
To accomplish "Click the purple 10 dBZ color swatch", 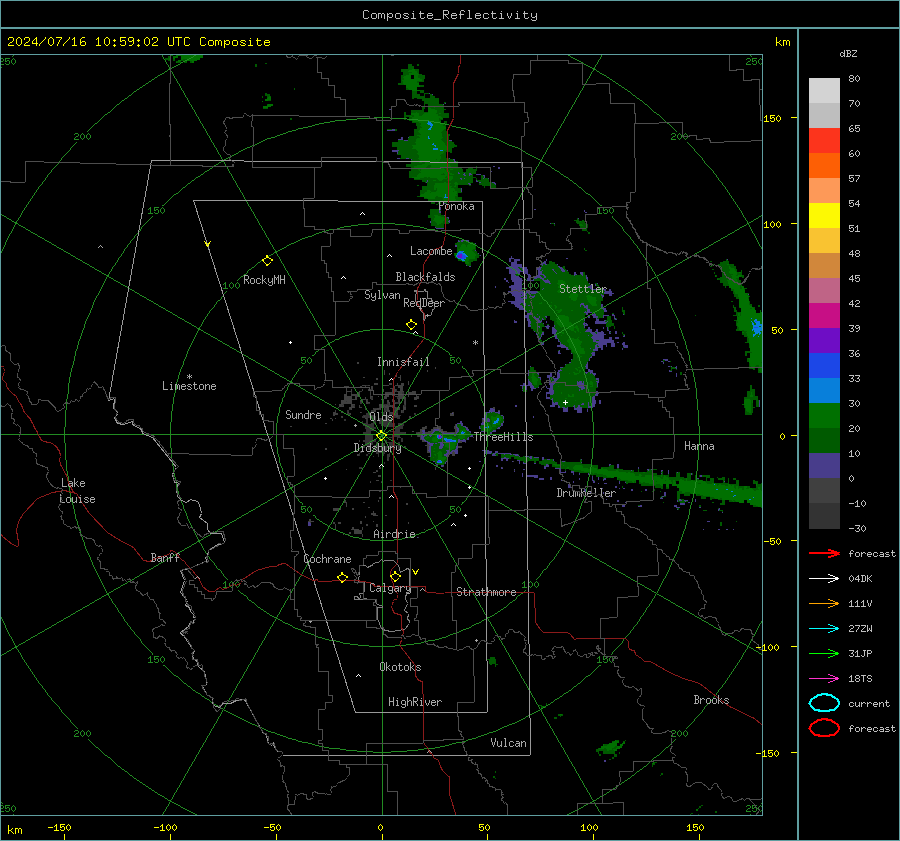I will click(824, 465).
